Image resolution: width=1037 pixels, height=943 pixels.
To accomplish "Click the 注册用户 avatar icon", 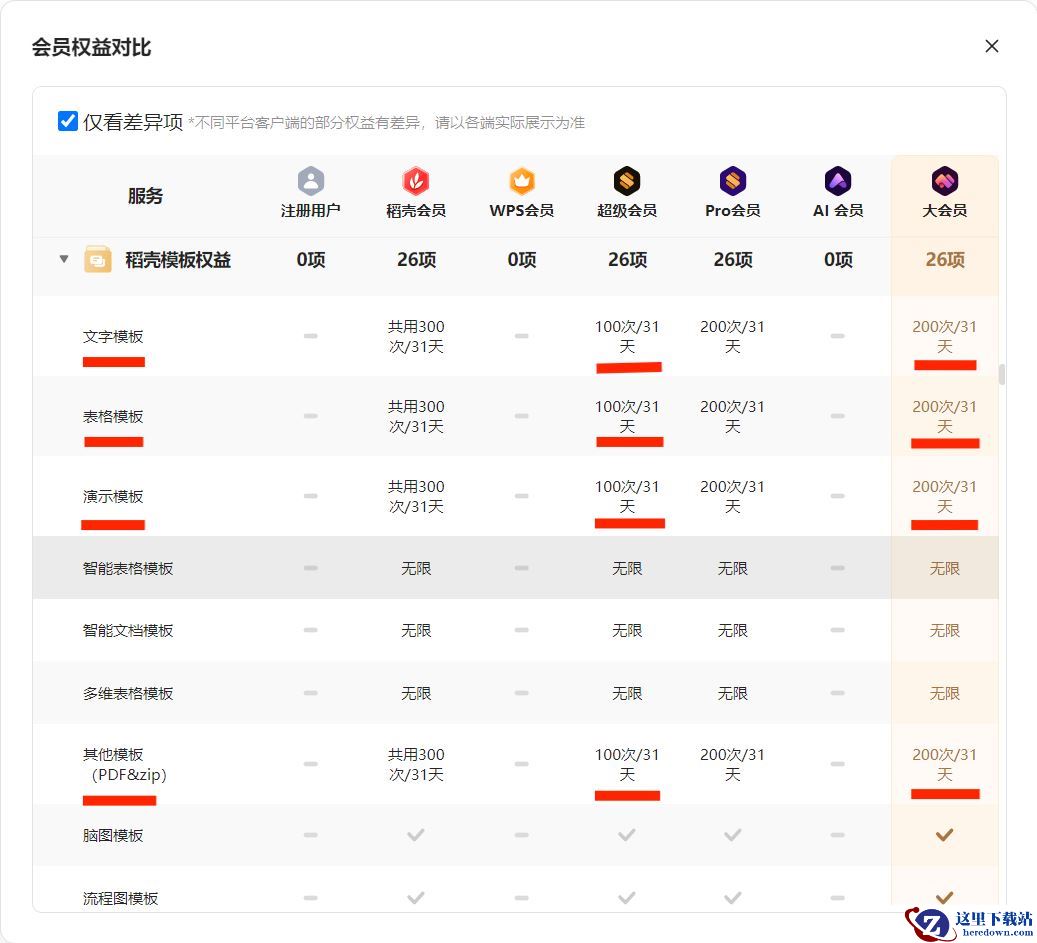I will click(311, 181).
